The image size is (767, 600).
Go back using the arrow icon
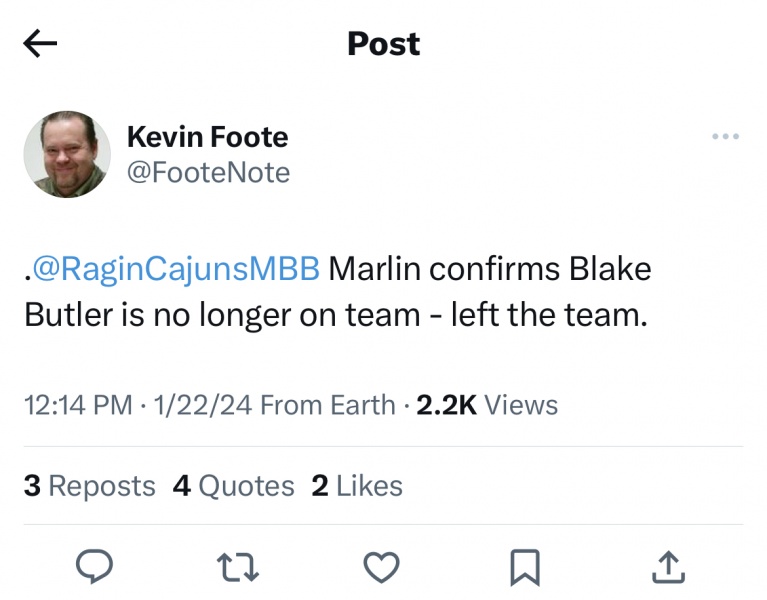click(41, 43)
